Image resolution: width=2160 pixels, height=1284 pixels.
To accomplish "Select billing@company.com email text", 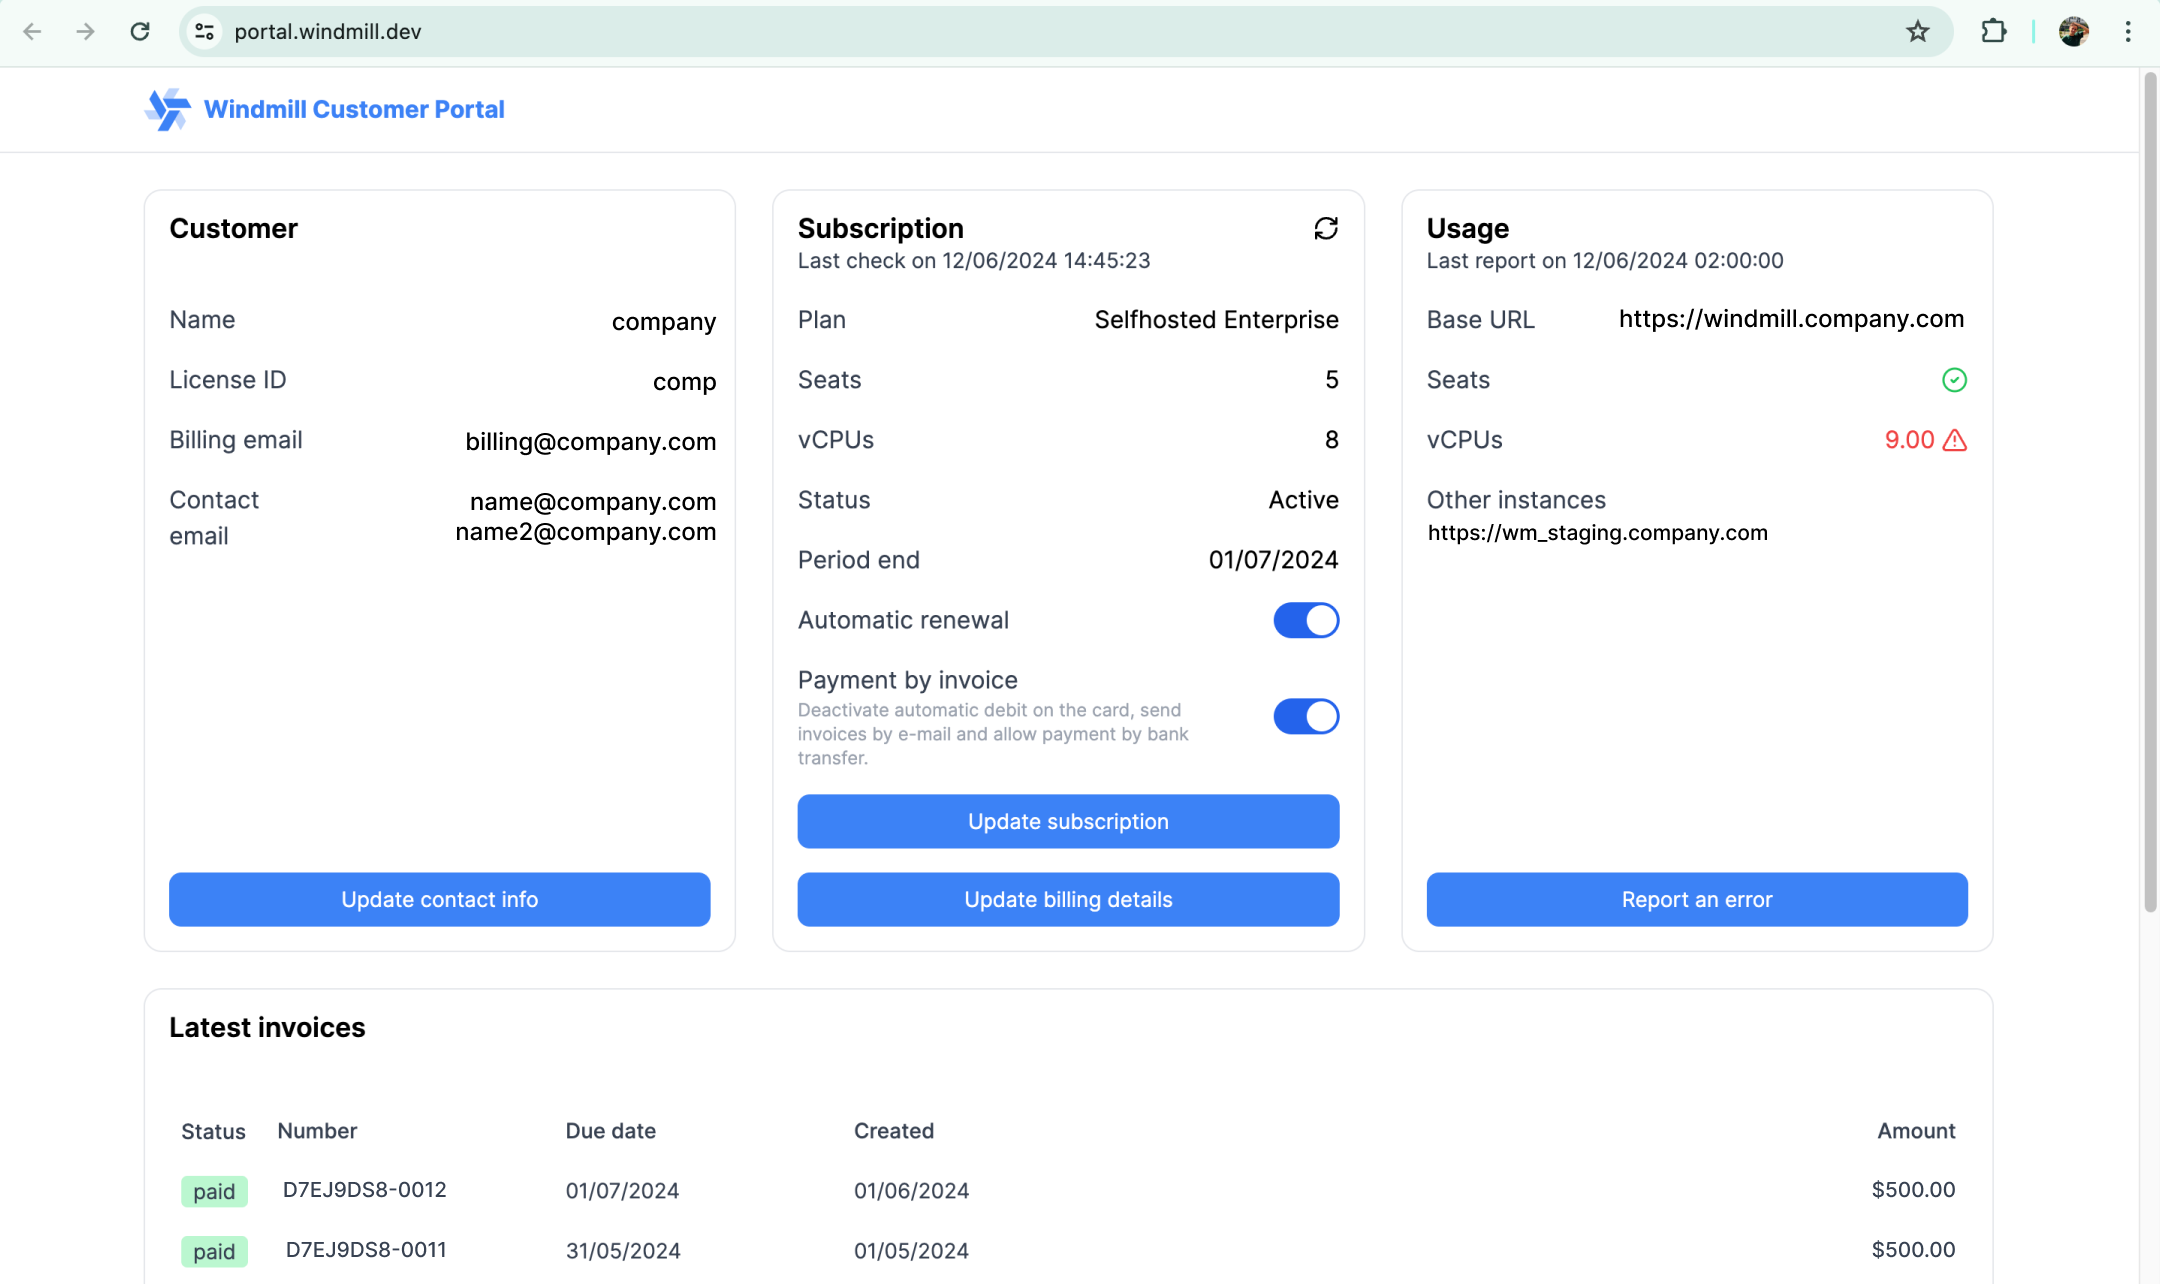I will coord(590,441).
